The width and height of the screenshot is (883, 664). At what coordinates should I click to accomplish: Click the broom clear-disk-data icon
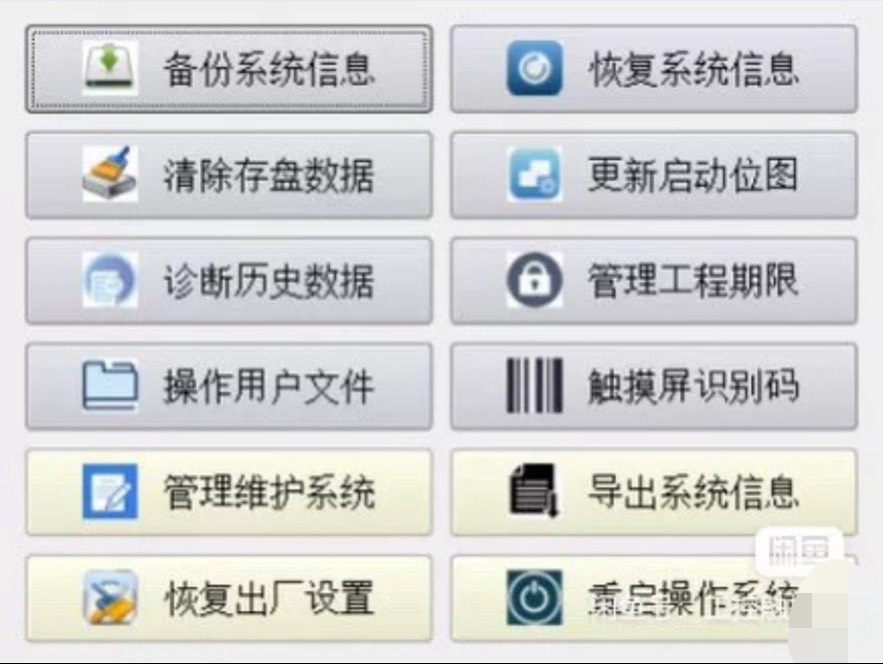(x=110, y=174)
